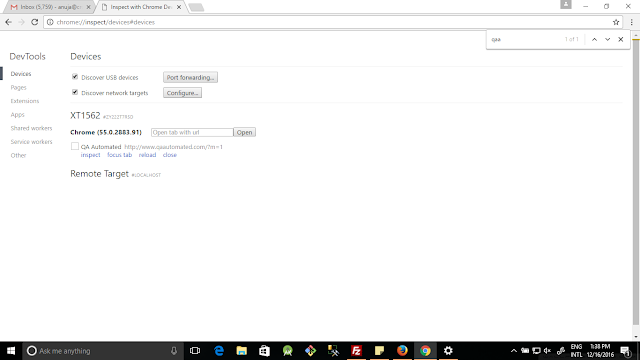Open Other section in sidebar
The height and width of the screenshot is (360, 640).
(x=18, y=156)
